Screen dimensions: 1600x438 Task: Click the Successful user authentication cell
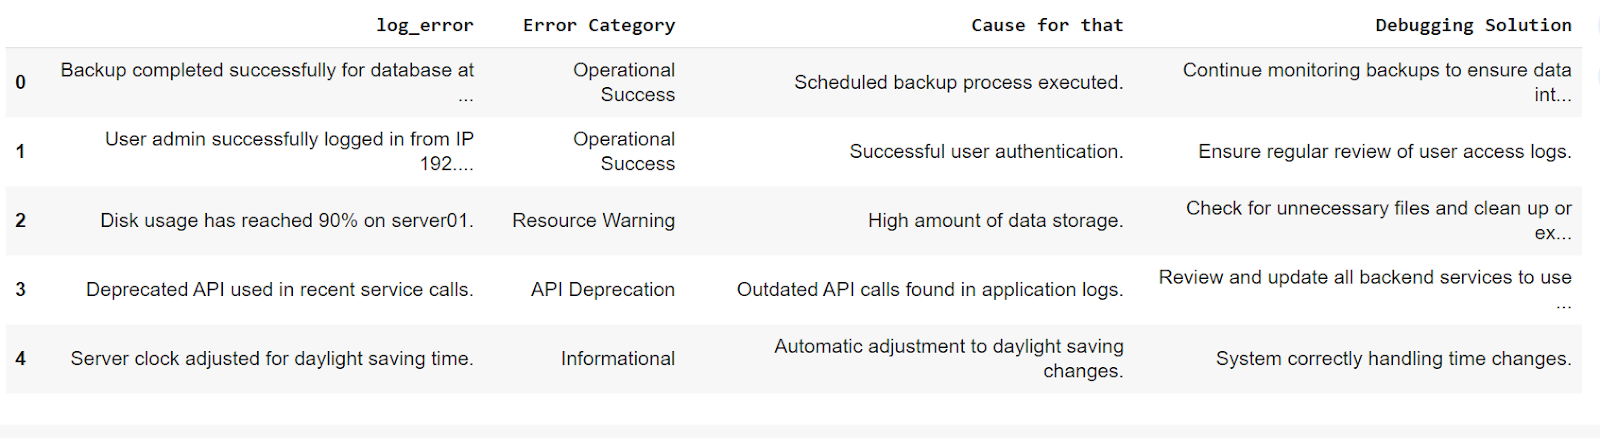pyautogui.click(x=987, y=151)
